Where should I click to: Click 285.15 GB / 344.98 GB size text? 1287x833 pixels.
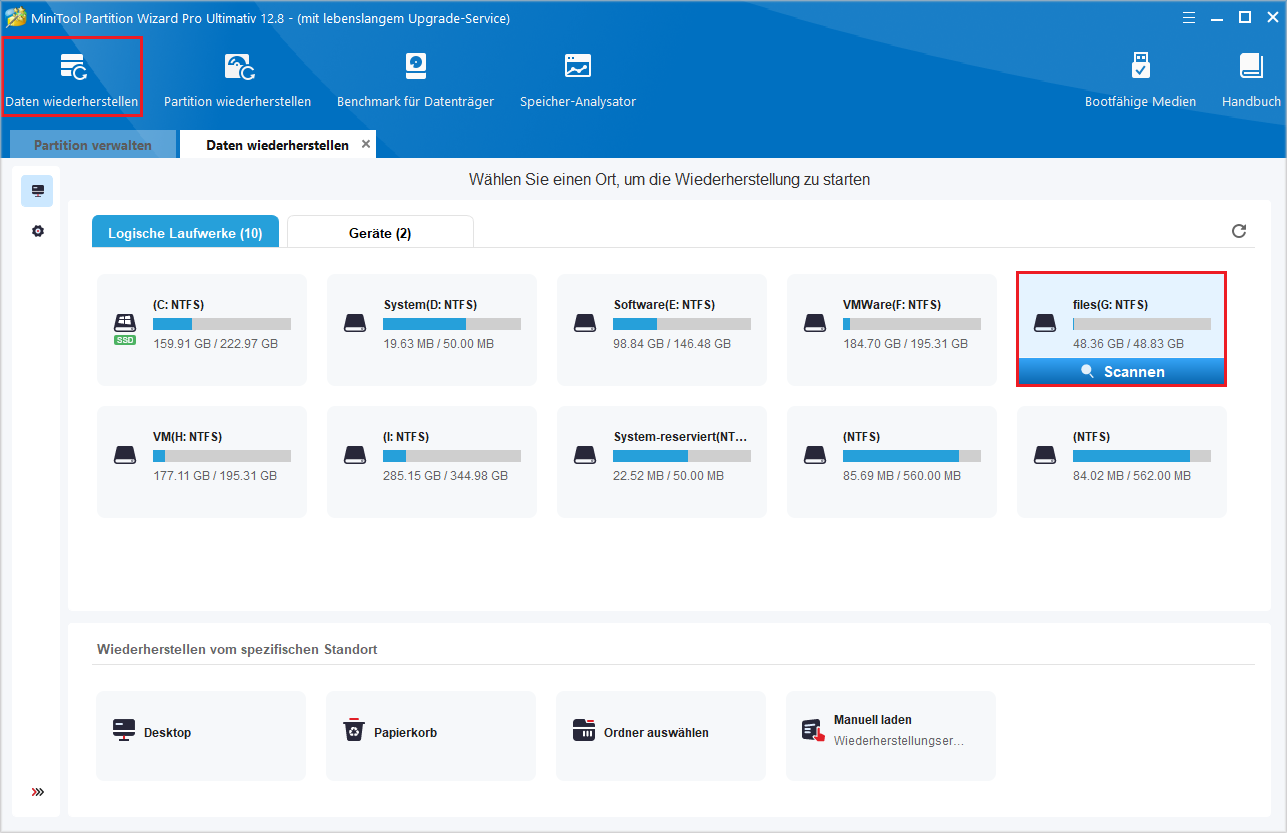pyautogui.click(x=445, y=476)
